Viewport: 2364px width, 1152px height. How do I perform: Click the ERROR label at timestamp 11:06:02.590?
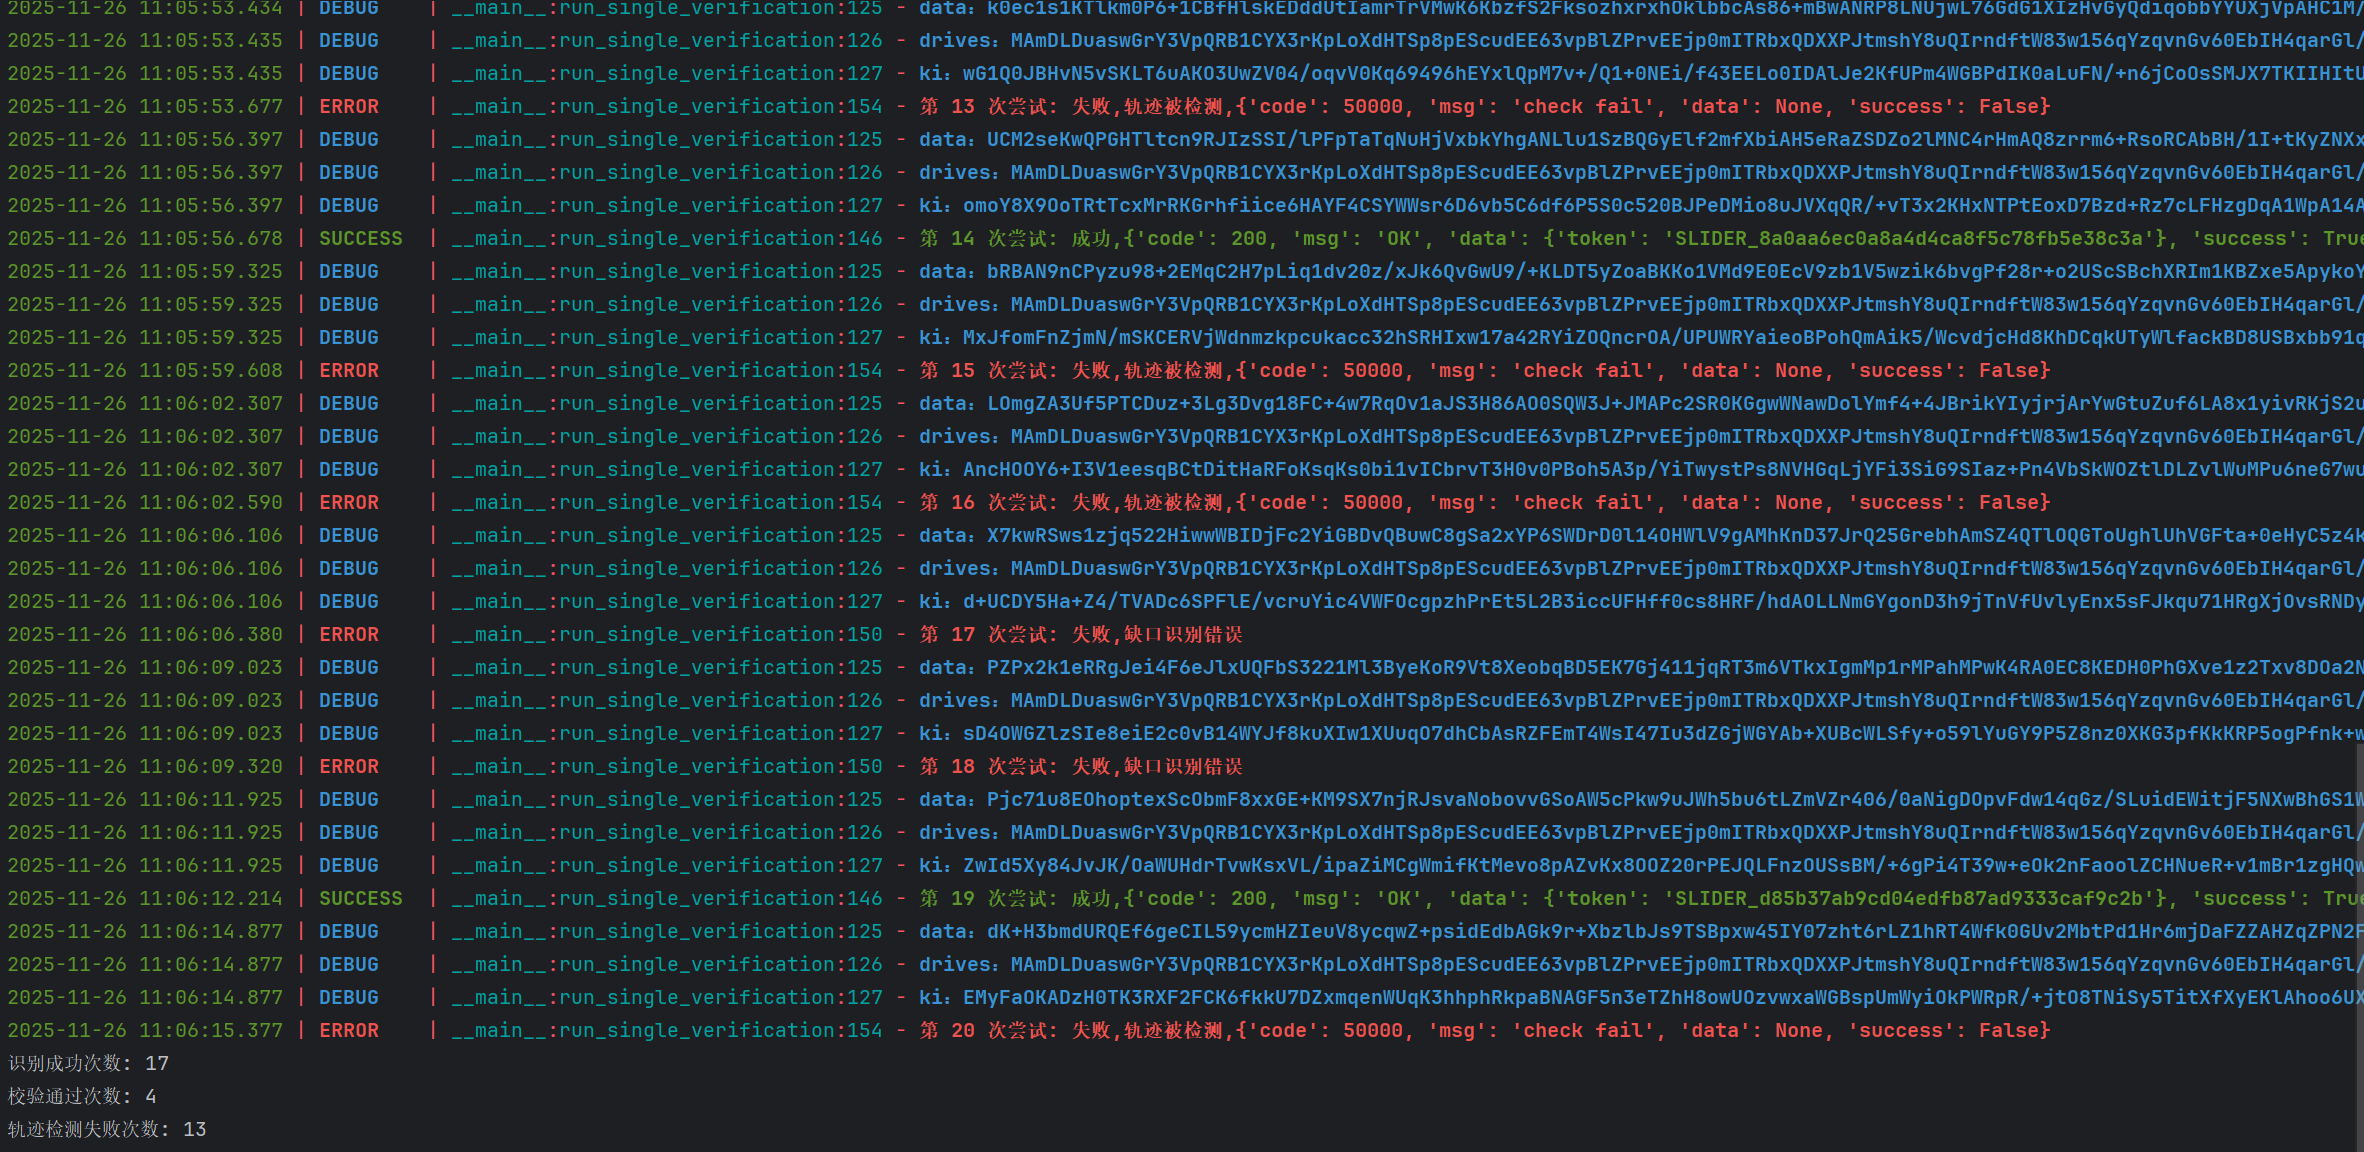click(348, 503)
